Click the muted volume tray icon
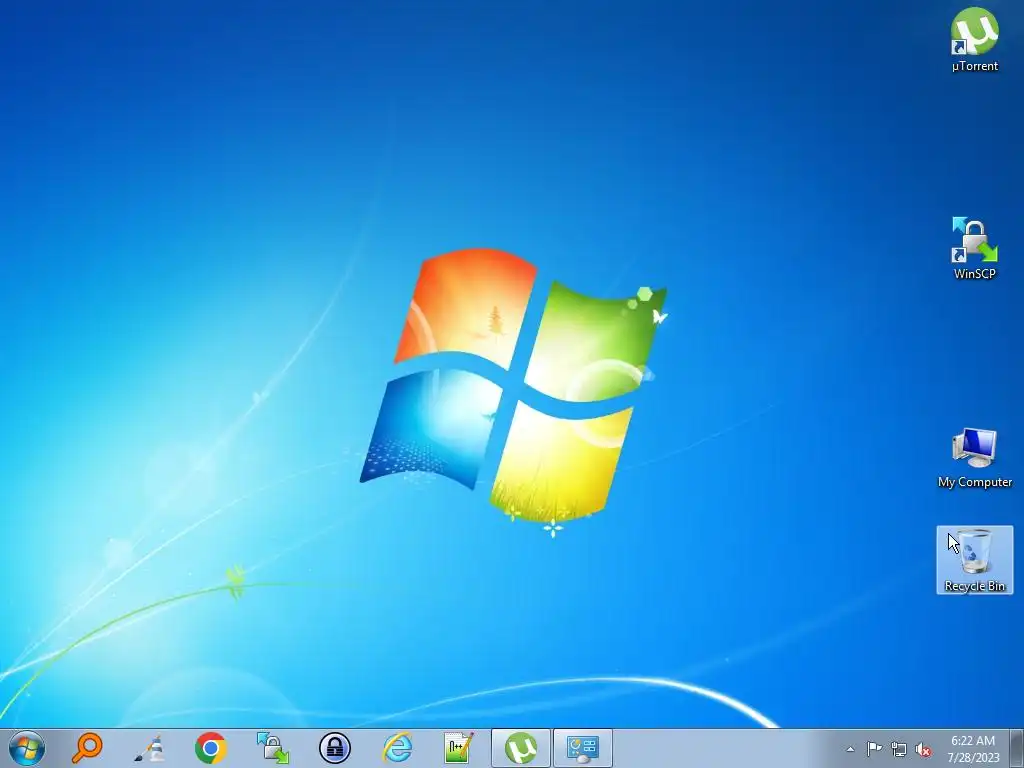The height and width of the screenshot is (768, 1024). [x=923, y=749]
